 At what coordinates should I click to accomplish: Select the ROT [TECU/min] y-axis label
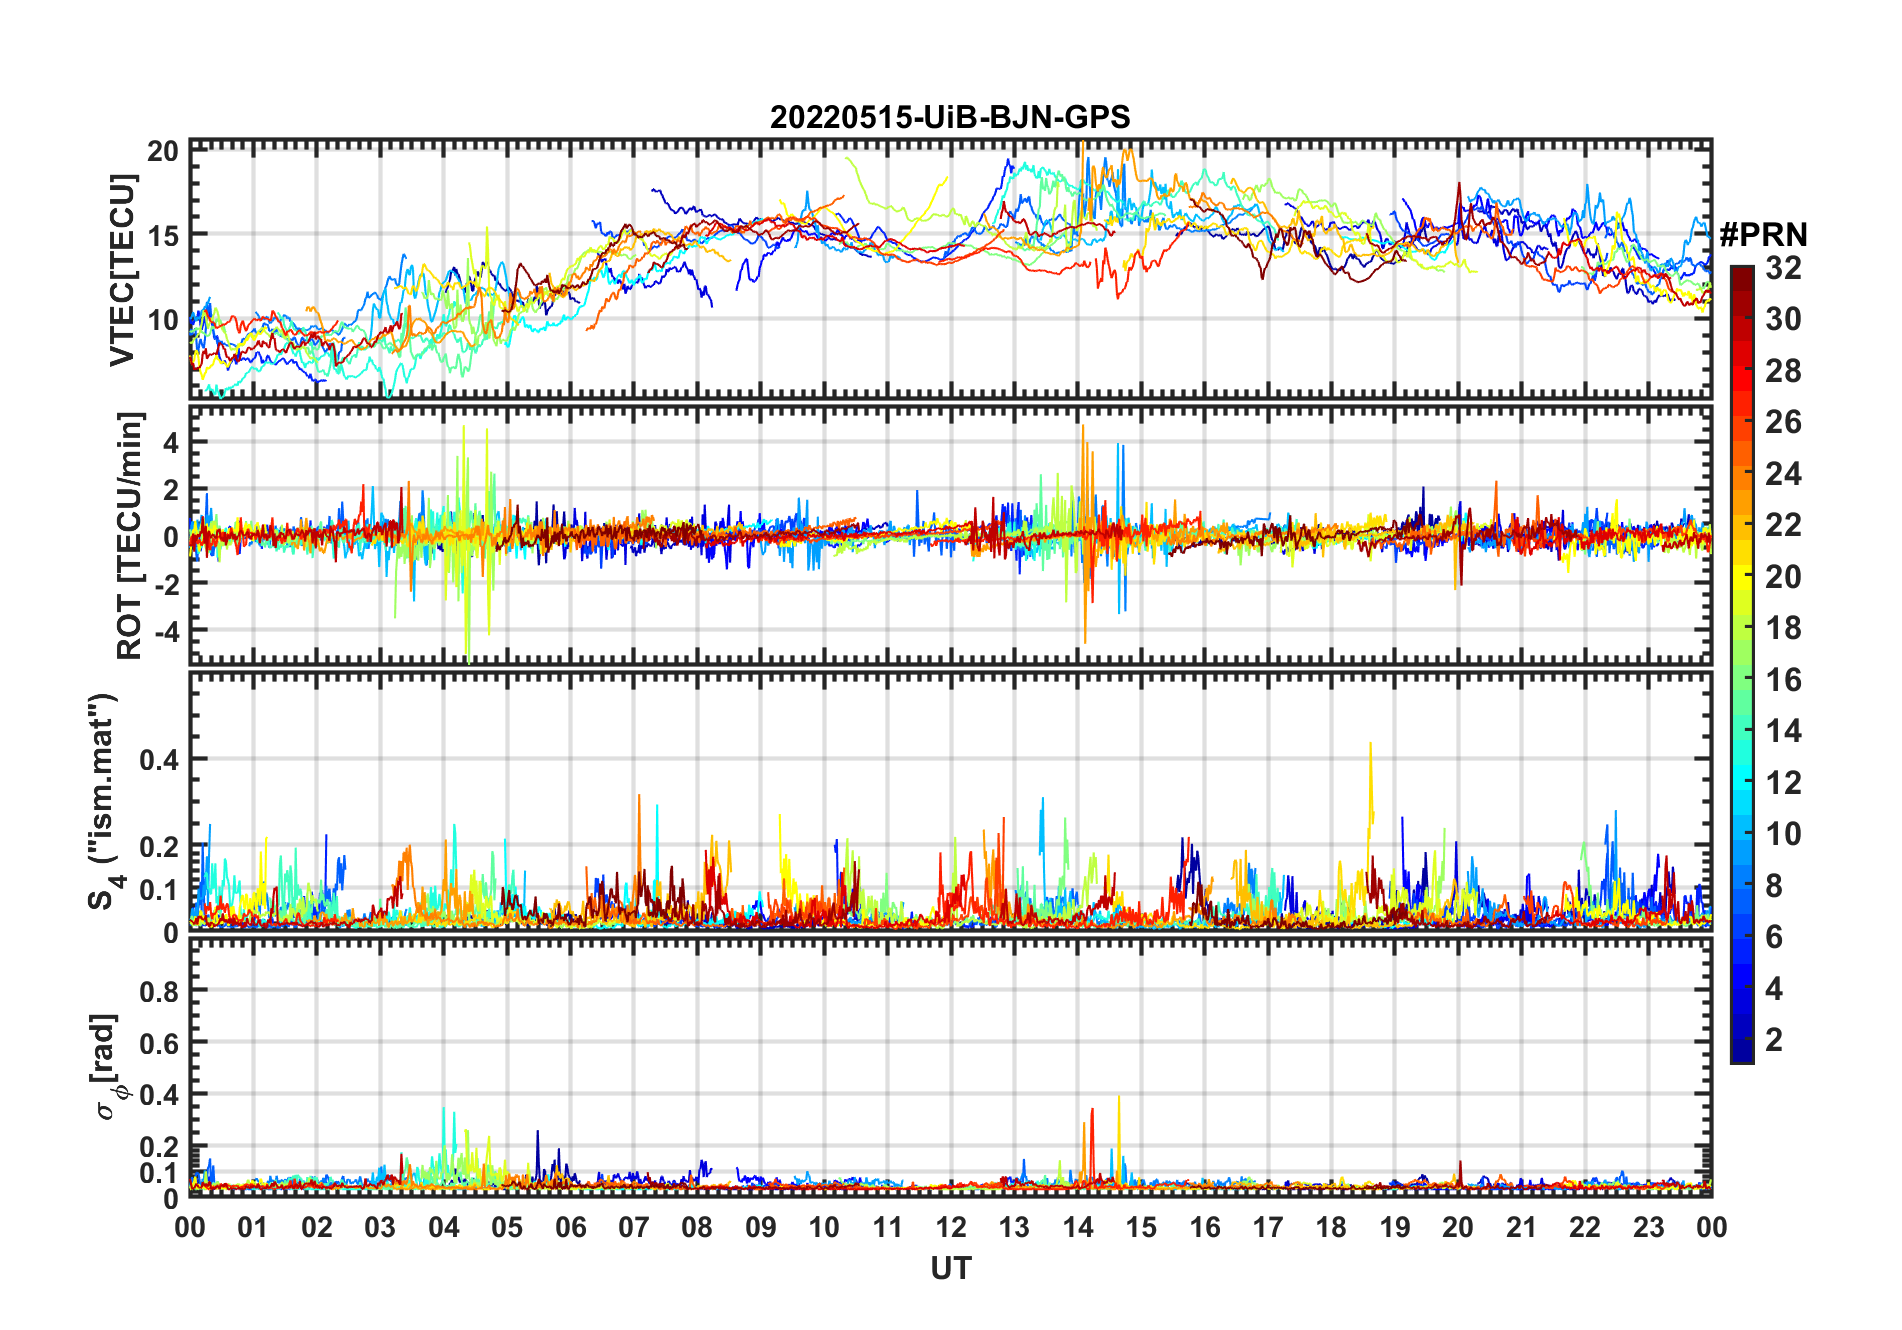pos(129,535)
